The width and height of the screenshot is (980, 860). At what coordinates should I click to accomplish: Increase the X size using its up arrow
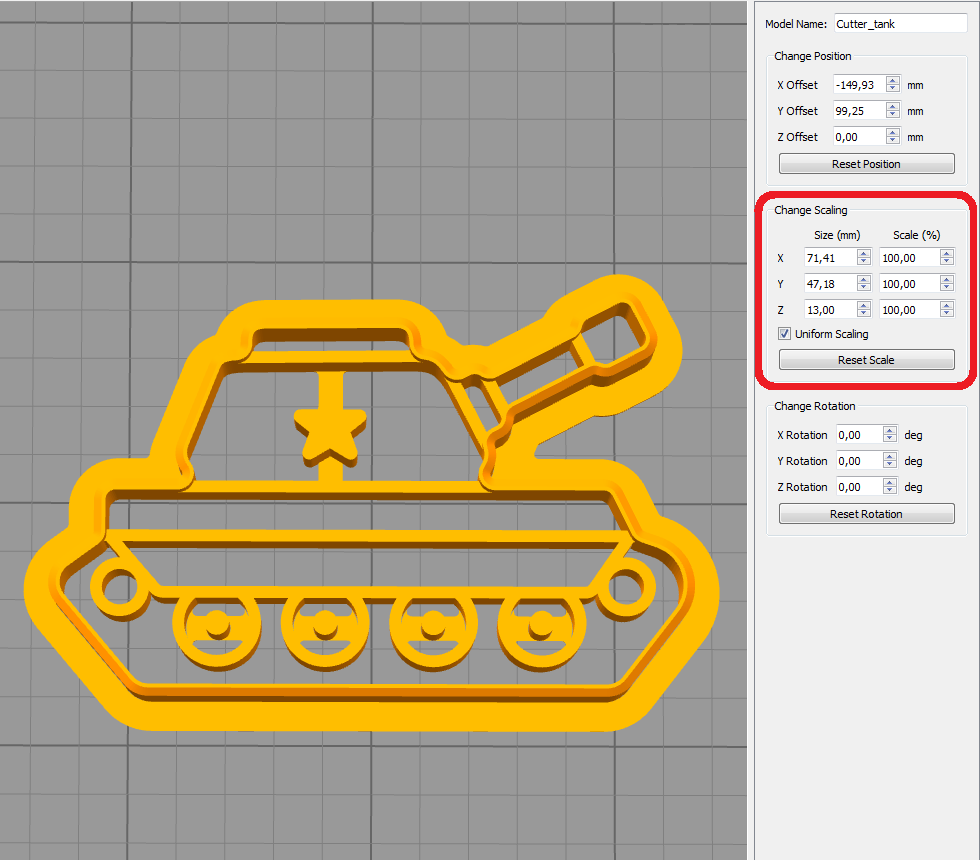point(863,253)
